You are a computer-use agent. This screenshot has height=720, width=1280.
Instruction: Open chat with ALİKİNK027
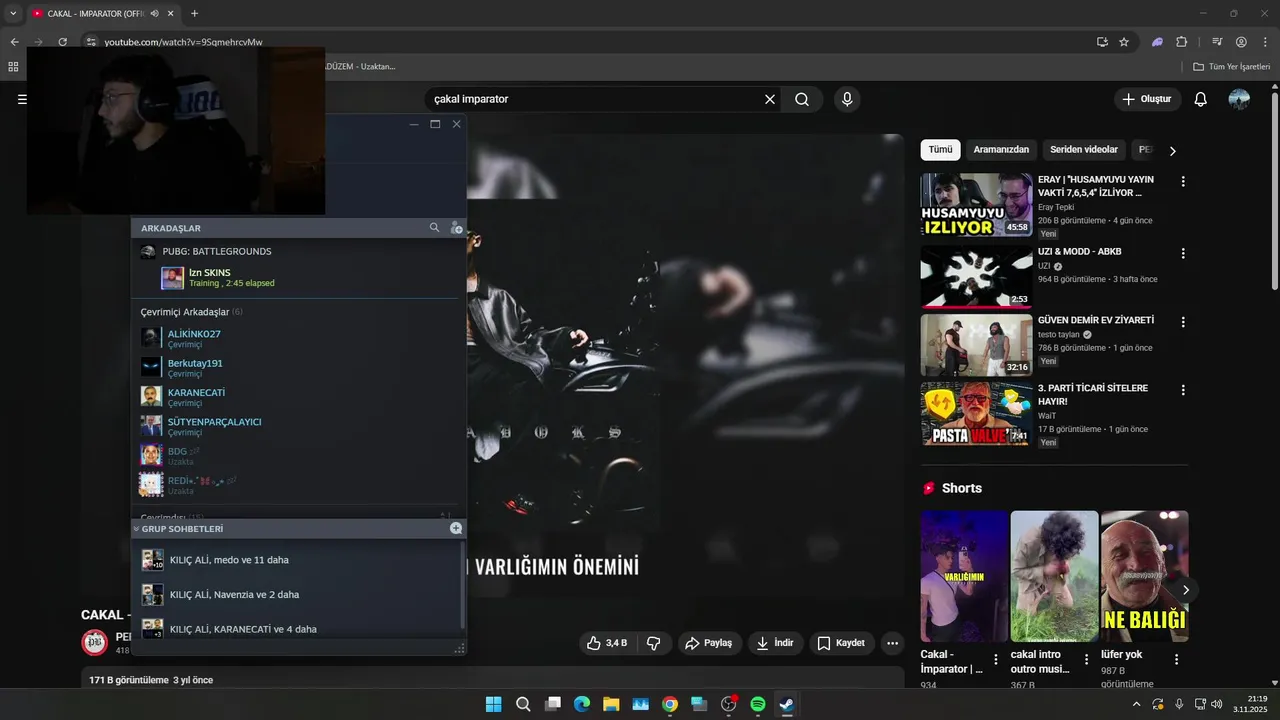pos(298,338)
